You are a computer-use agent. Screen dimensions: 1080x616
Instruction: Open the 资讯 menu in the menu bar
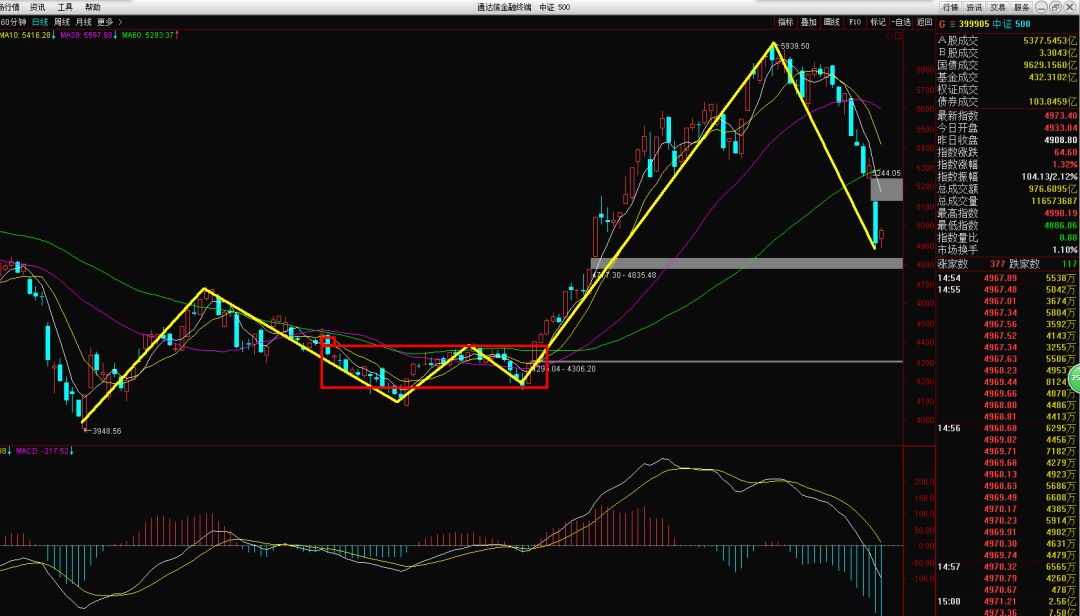(x=38, y=7)
